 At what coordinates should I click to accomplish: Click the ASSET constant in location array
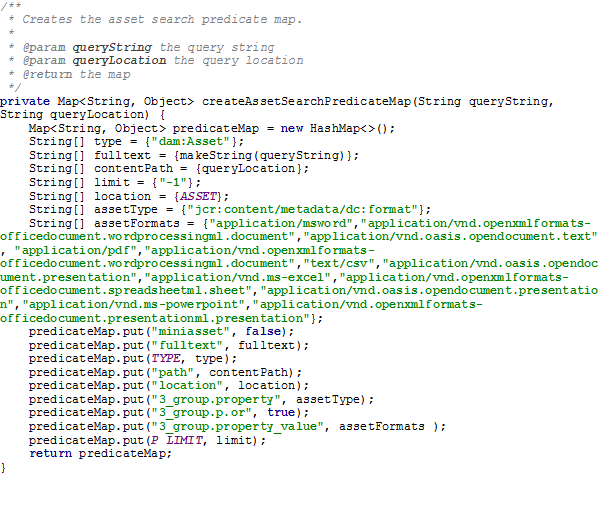pos(198,196)
